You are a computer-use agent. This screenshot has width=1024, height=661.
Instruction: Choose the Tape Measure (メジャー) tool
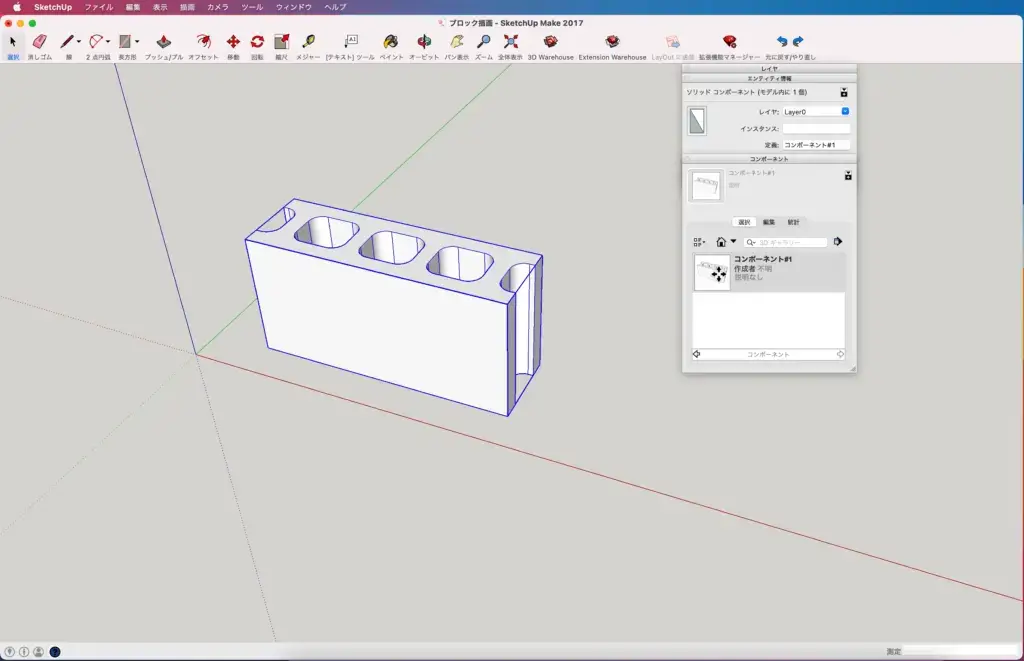[x=308, y=42]
